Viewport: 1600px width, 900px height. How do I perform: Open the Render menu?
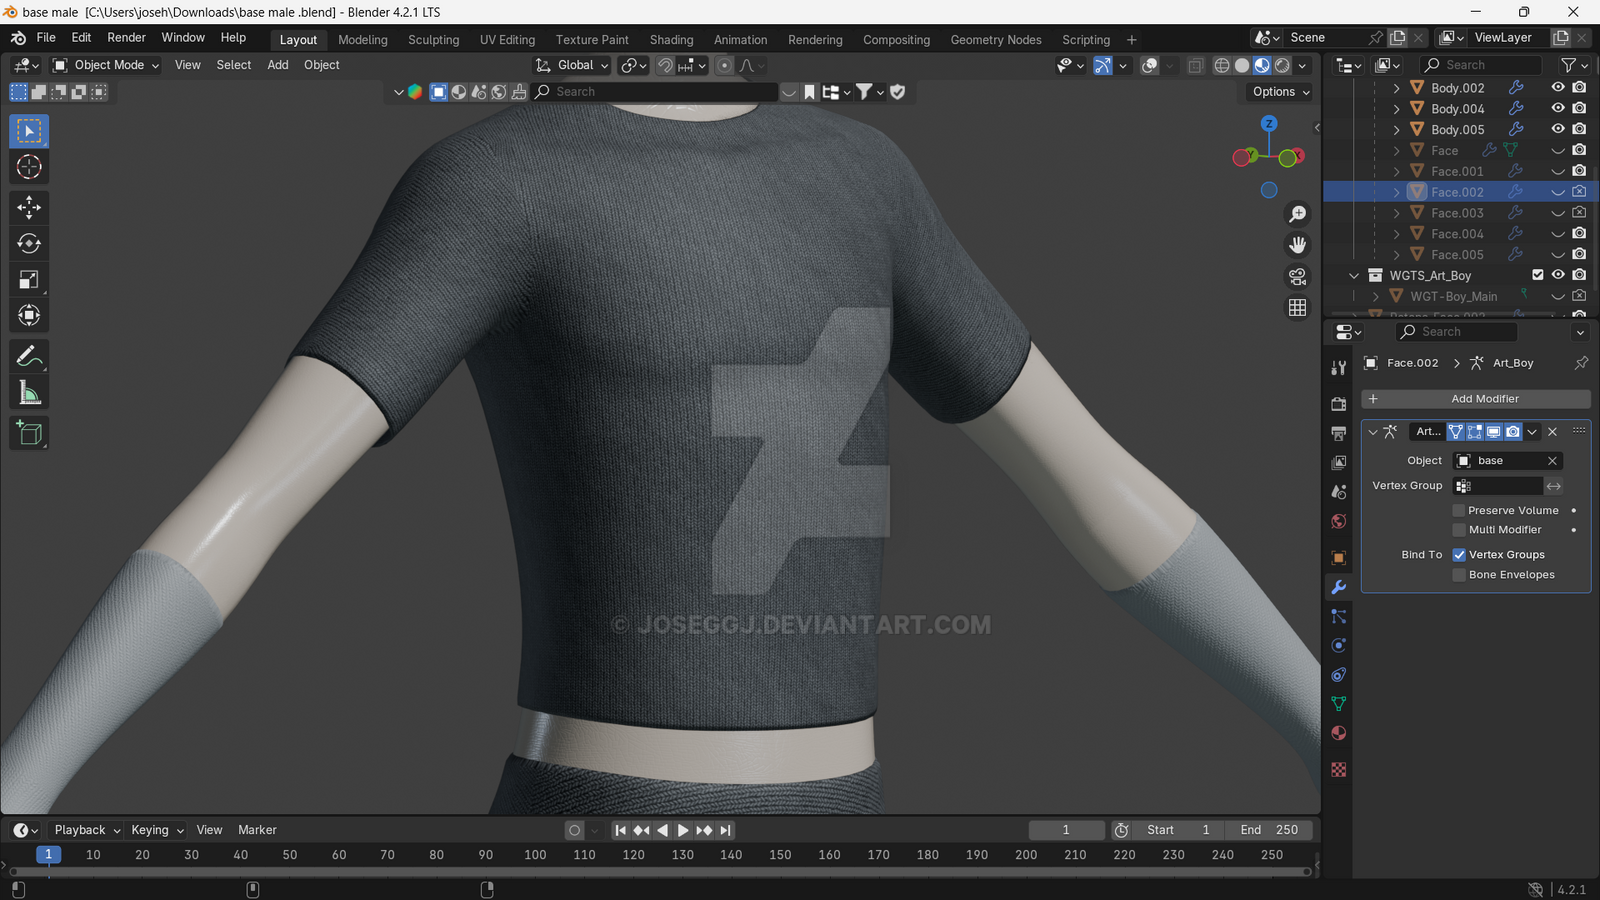tap(126, 37)
